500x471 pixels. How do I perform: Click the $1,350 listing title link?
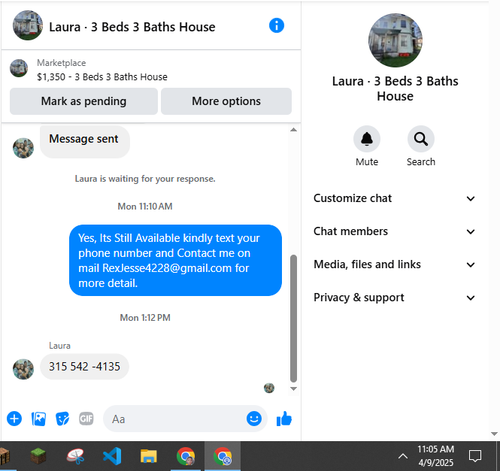point(102,77)
